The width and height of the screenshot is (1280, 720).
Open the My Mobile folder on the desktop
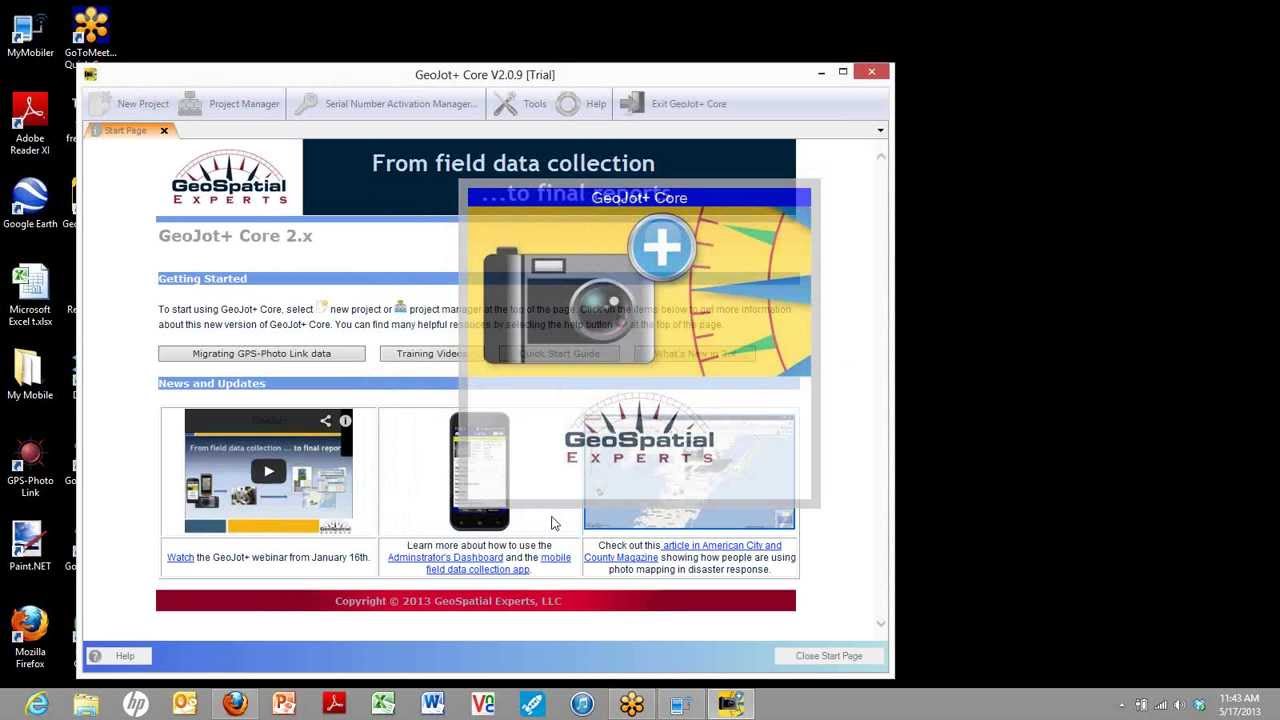[30, 375]
